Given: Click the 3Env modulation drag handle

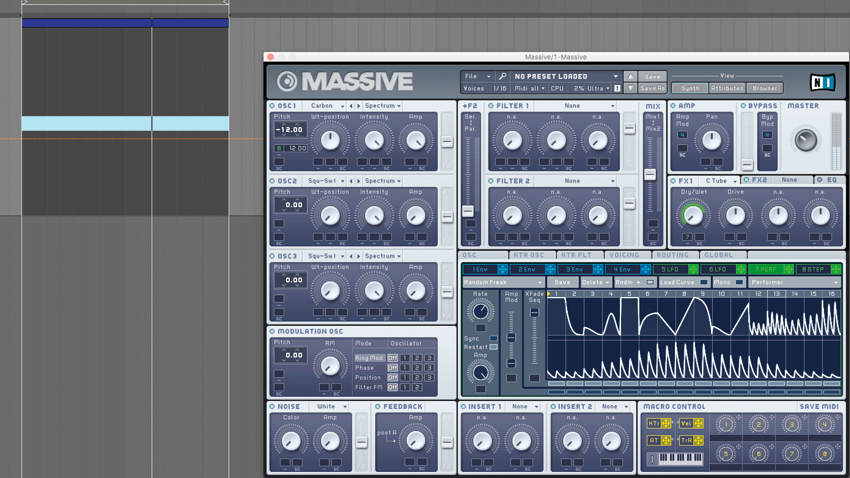Looking at the screenshot, I should coord(598,269).
